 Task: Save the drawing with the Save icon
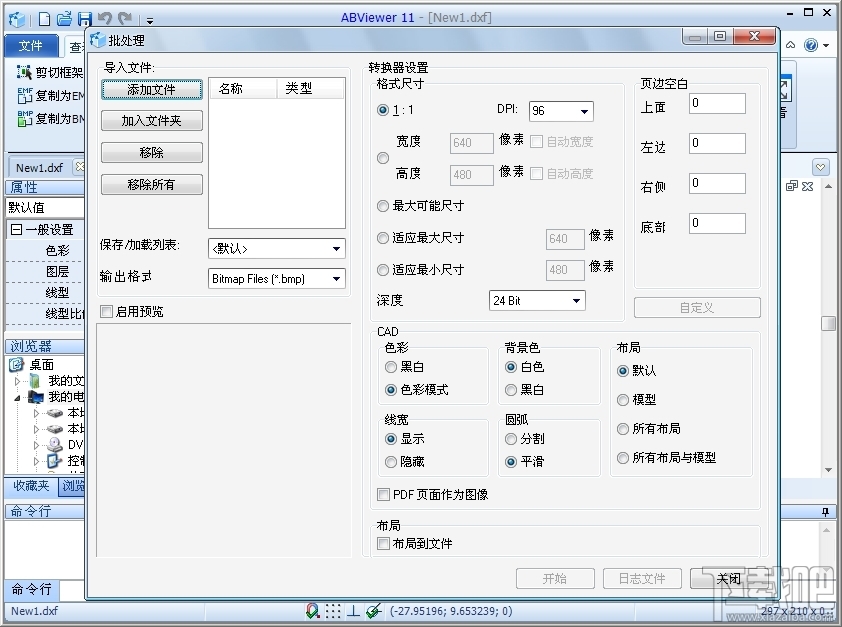click(x=83, y=17)
